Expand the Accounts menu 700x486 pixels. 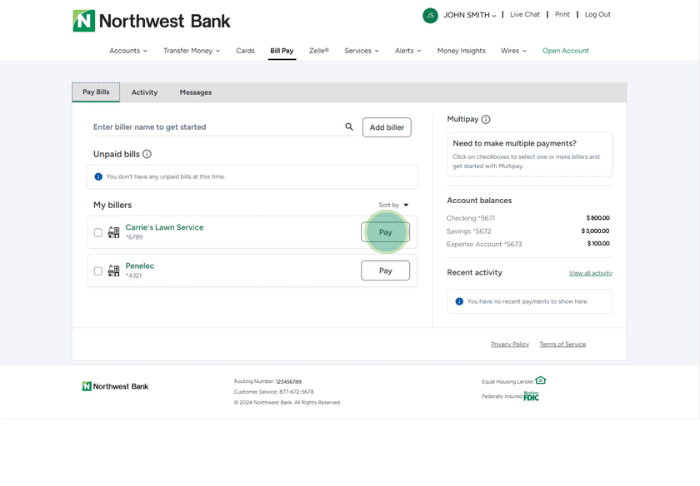click(128, 50)
